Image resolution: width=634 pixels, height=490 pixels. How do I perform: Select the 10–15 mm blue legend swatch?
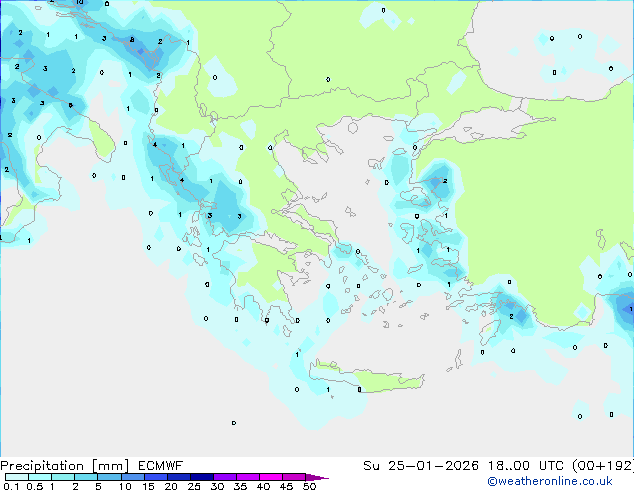133,477
